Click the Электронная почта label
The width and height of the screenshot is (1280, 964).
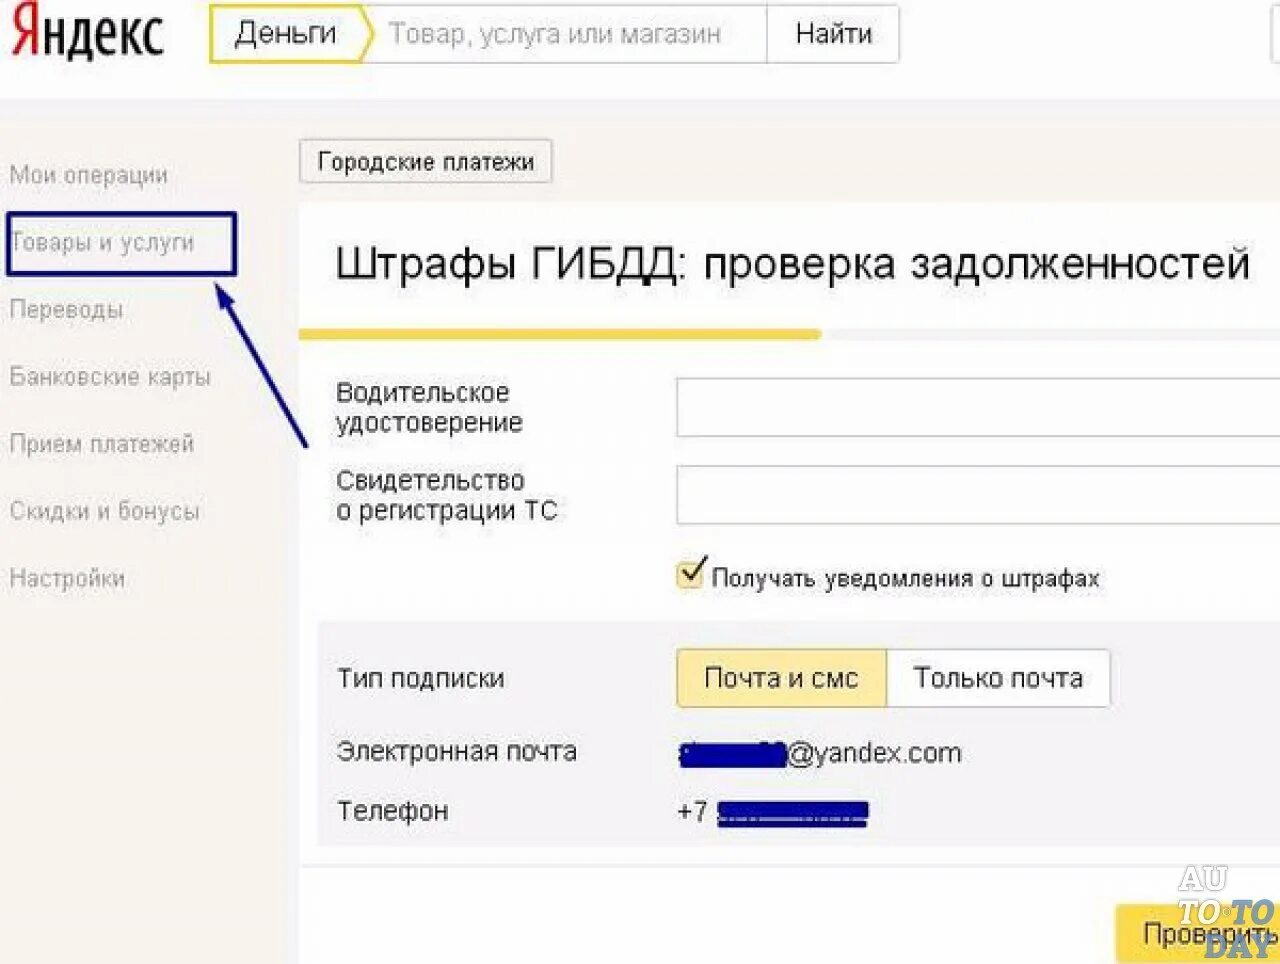pyautogui.click(x=457, y=751)
